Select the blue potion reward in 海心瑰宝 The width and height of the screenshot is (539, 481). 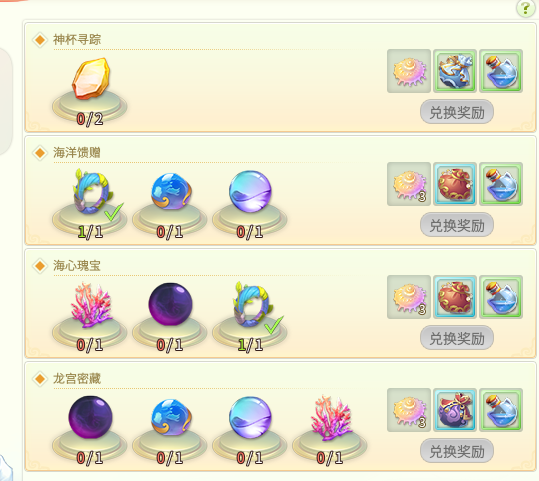click(x=501, y=297)
